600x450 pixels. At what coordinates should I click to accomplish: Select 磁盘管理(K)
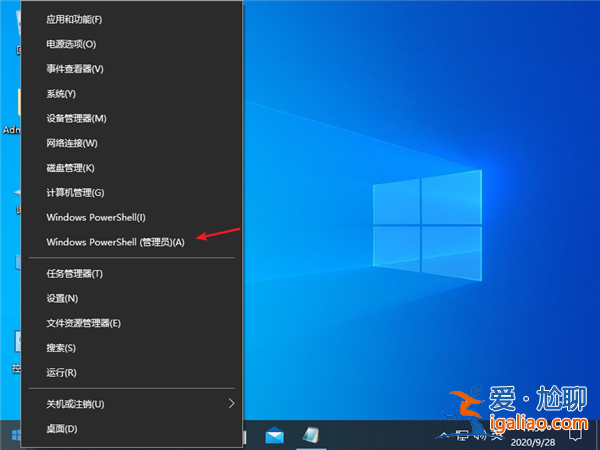coord(131,168)
